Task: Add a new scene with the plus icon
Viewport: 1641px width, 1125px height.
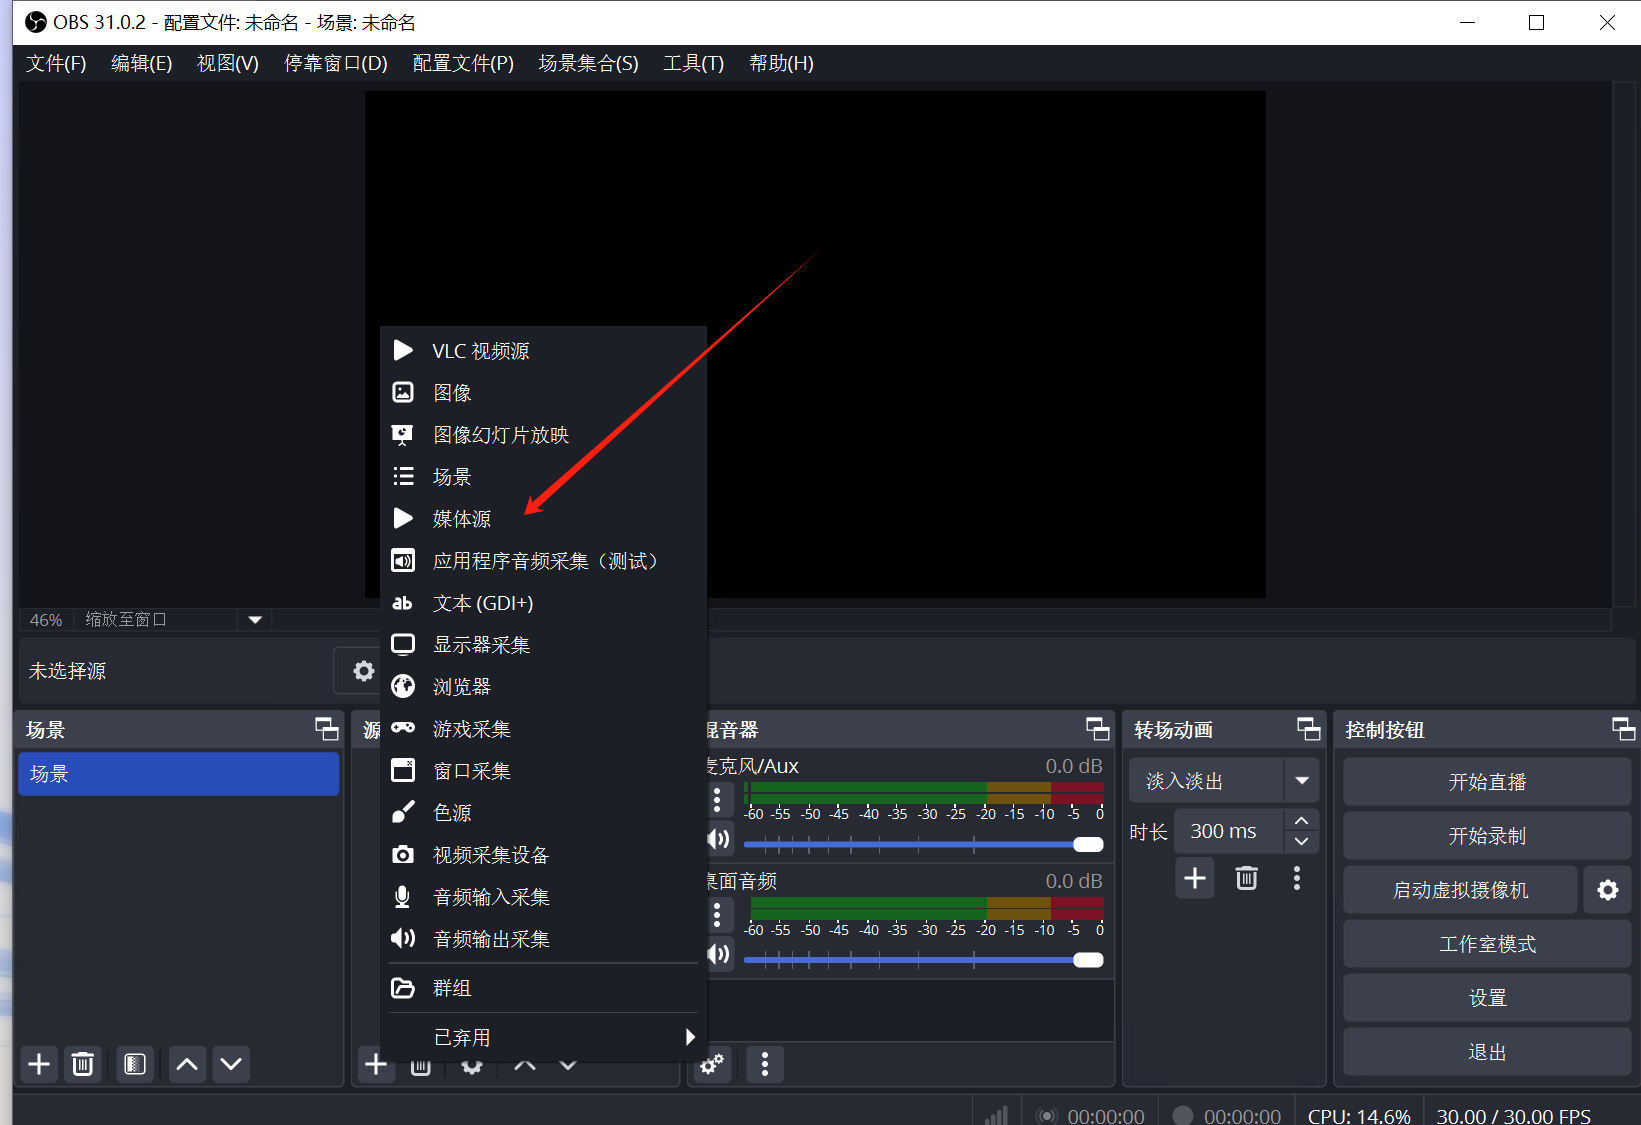Action: [38, 1064]
